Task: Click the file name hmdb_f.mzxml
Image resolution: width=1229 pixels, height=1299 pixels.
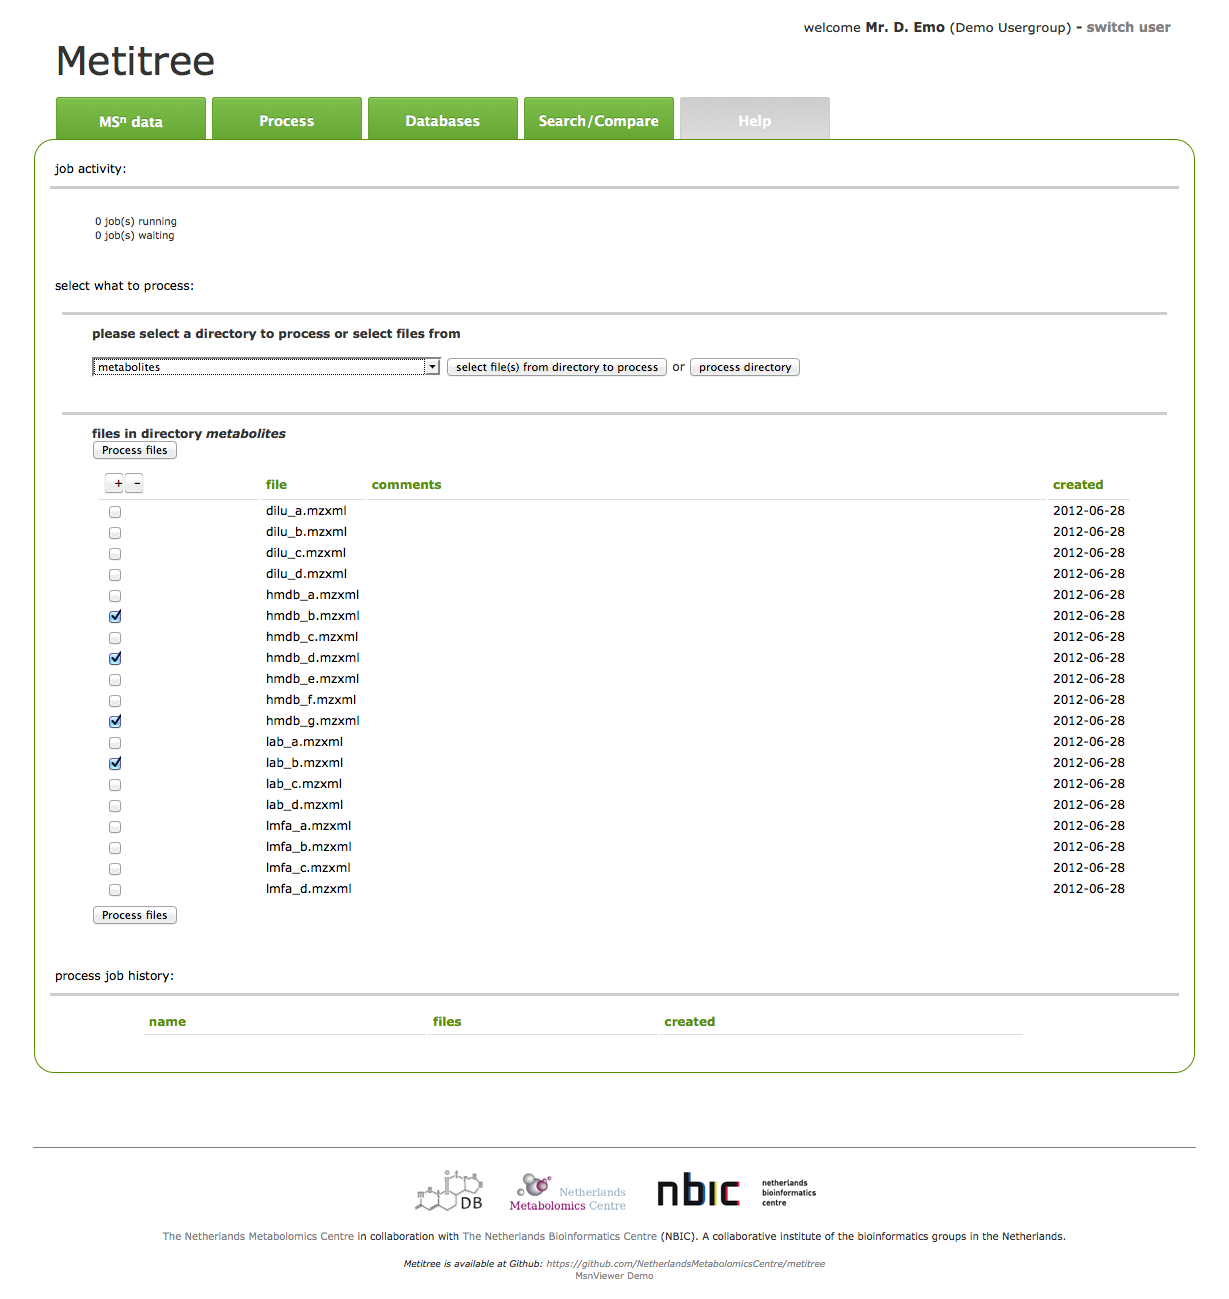Action: [x=311, y=700]
